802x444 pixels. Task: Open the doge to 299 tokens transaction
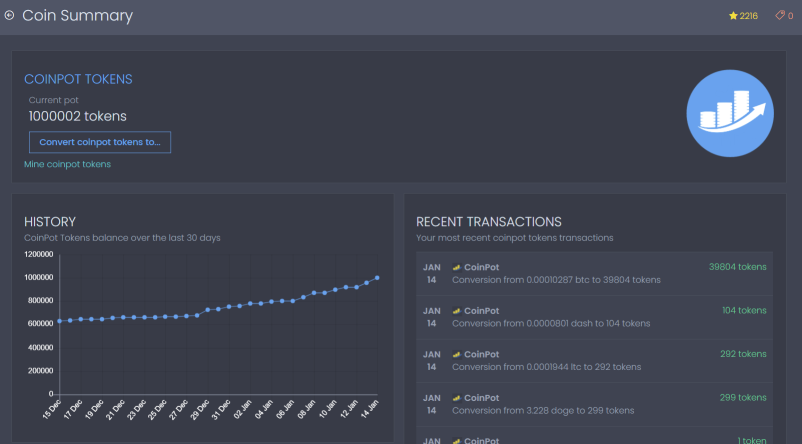coord(594,404)
